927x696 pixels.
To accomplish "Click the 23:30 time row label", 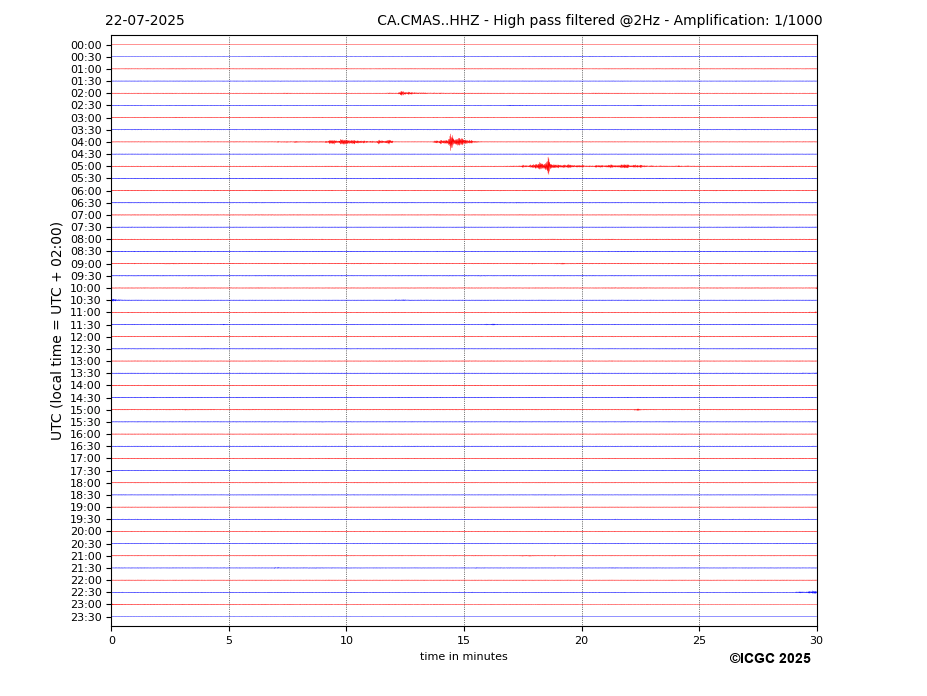I will [x=86, y=617].
